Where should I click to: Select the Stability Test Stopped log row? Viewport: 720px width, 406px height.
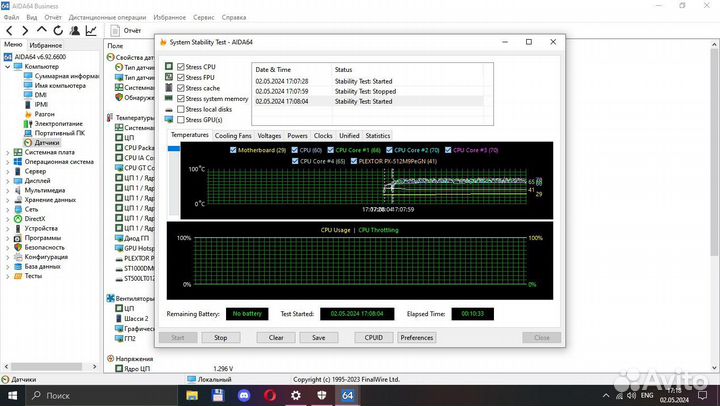click(x=367, y=91)
